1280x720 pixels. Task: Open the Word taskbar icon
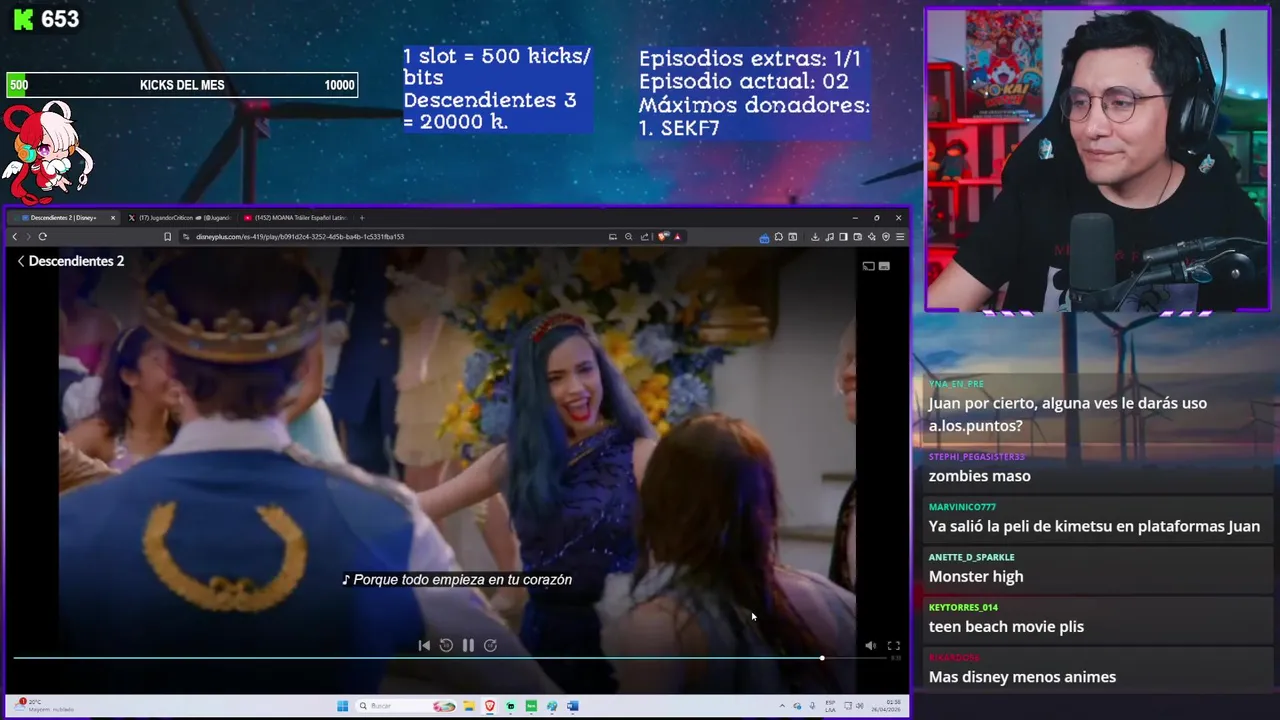pyautogui.click(x=572, y=706)
